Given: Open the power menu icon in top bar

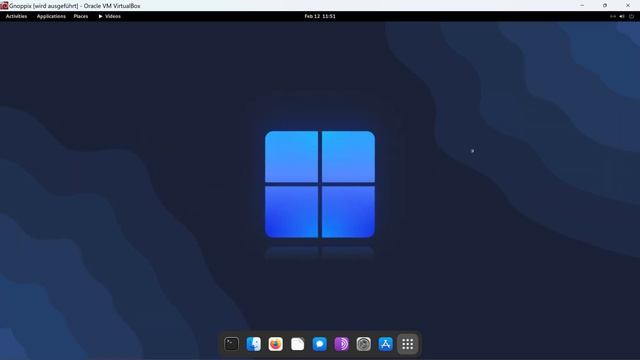Looking at the screenshot, I should tap(631, 16).
